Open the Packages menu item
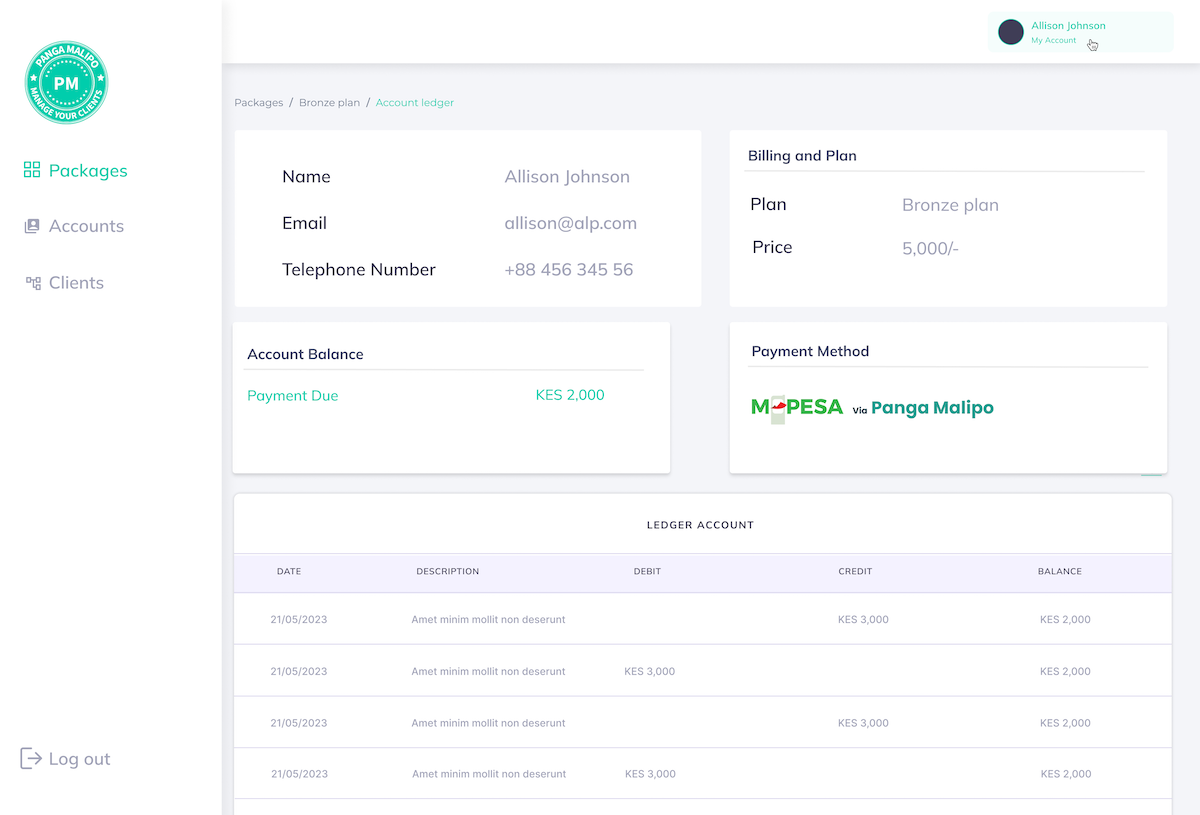Viewport: 1200px width, 815px height. pyautogui.click(x=88, y=171)
